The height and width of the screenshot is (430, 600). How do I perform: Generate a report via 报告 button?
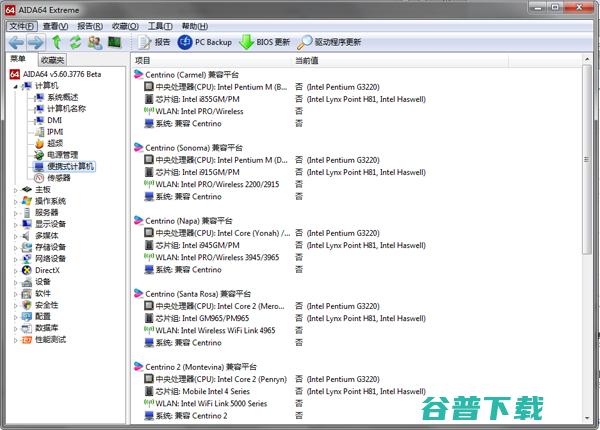[154, 42]
